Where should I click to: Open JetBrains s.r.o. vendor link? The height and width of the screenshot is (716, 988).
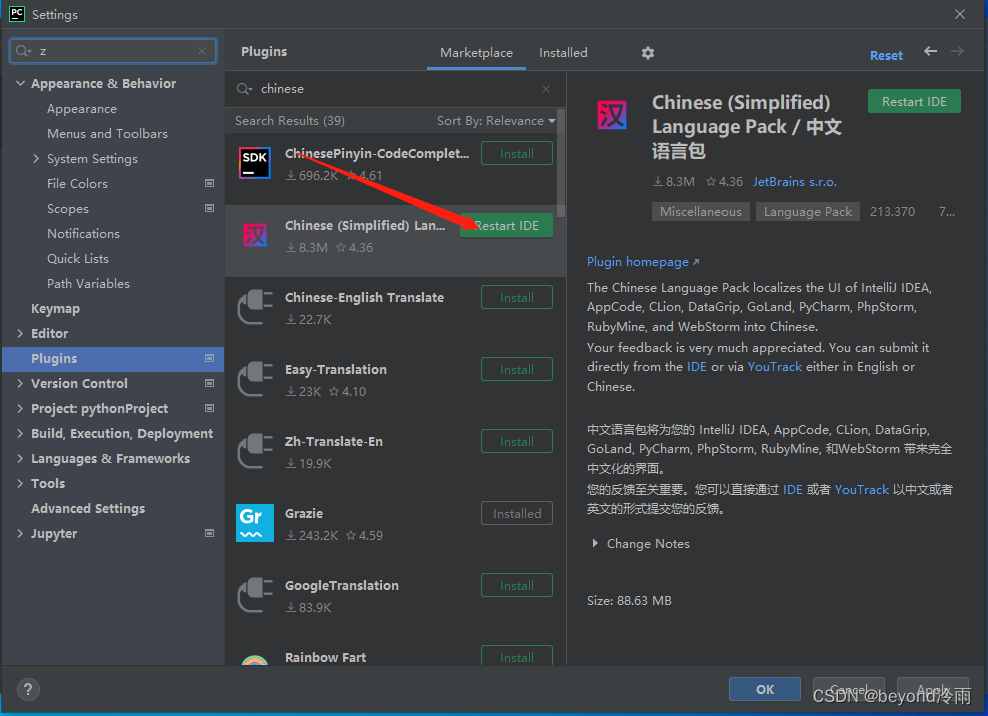tap(795, 182)
